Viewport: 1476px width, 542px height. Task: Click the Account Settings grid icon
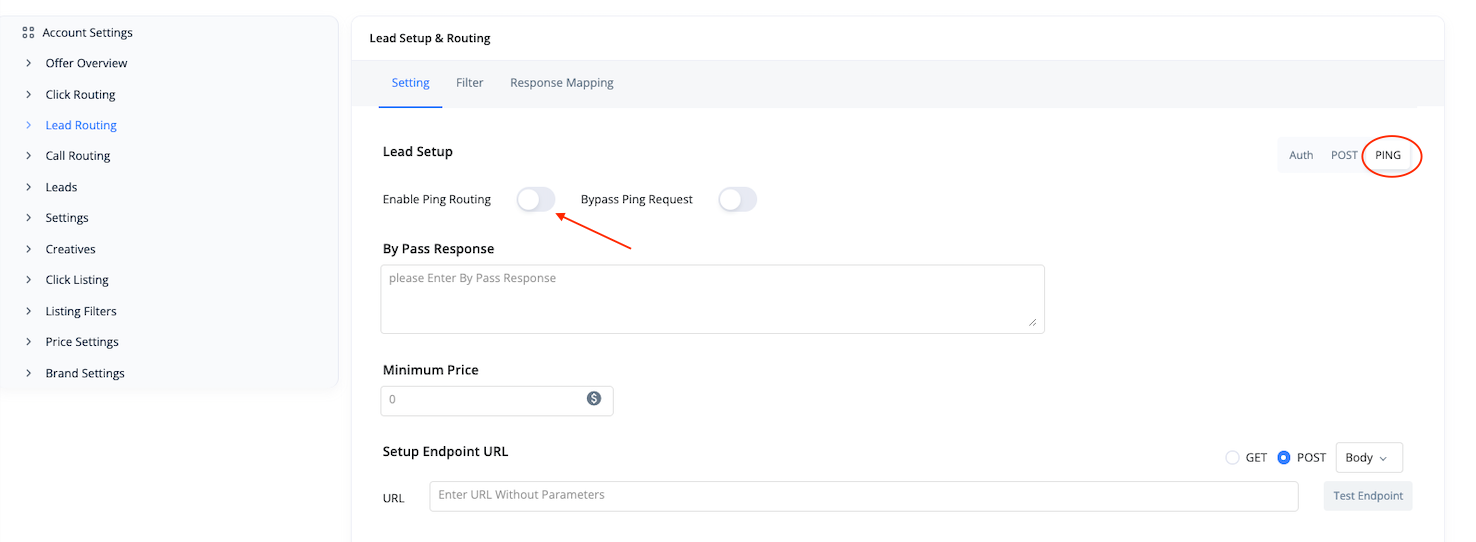28,33
